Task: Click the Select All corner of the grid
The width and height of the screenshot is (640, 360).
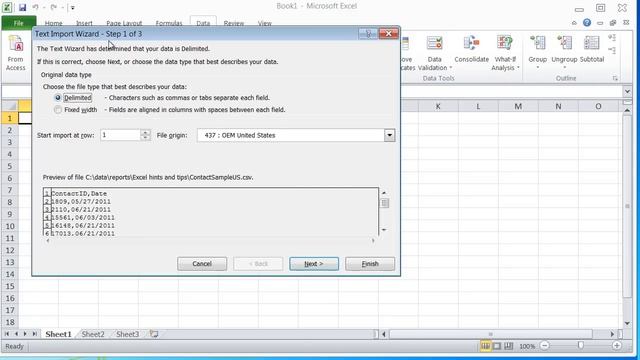Action: (10, 106)
